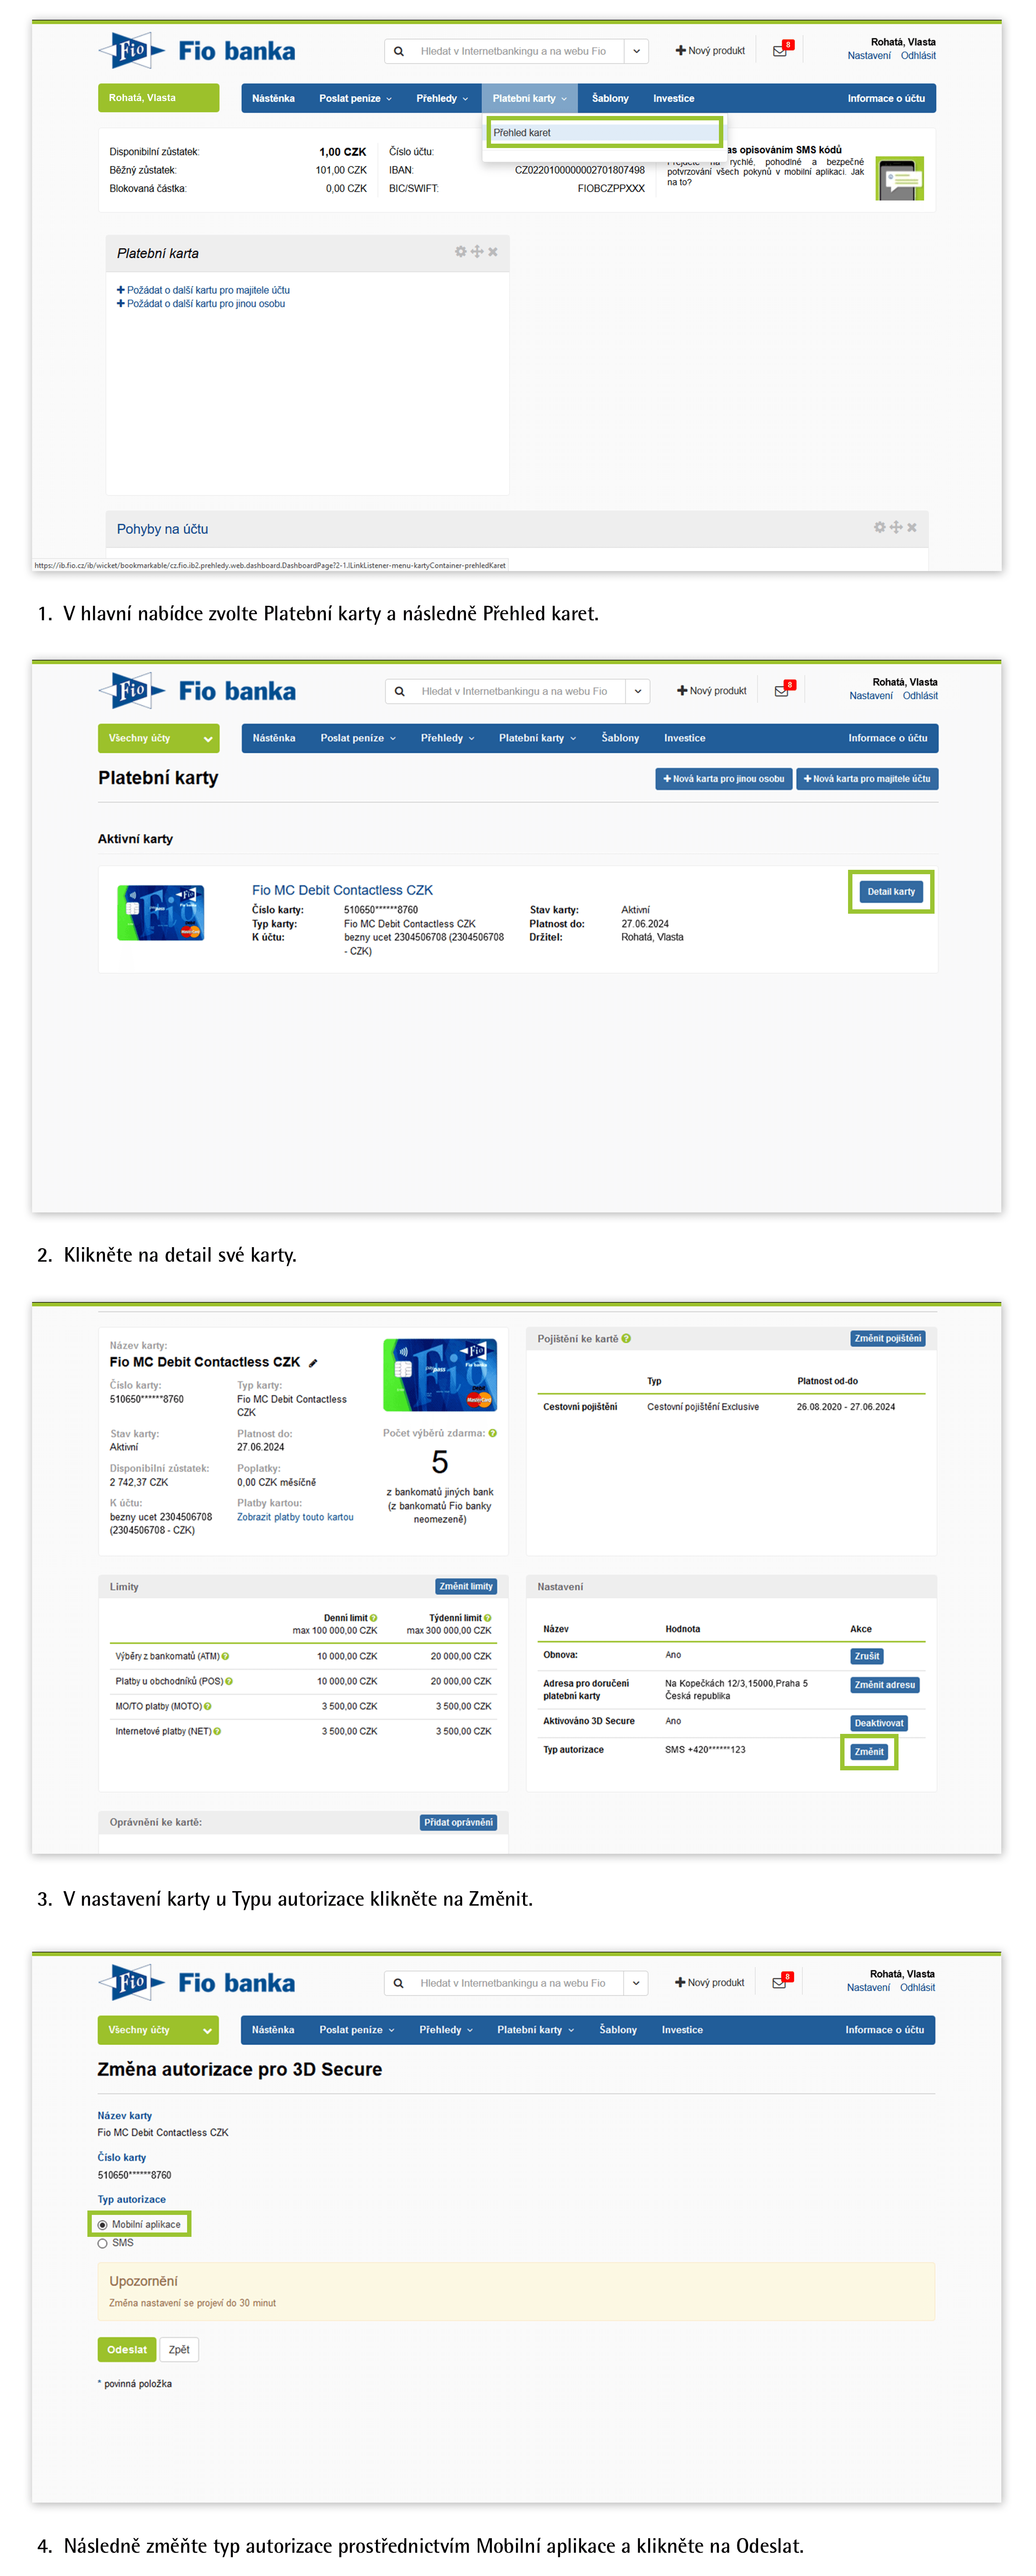Click Změnit pojištění button
This screenshot has height=2576, width=1036.
[x=888, y=1339]
